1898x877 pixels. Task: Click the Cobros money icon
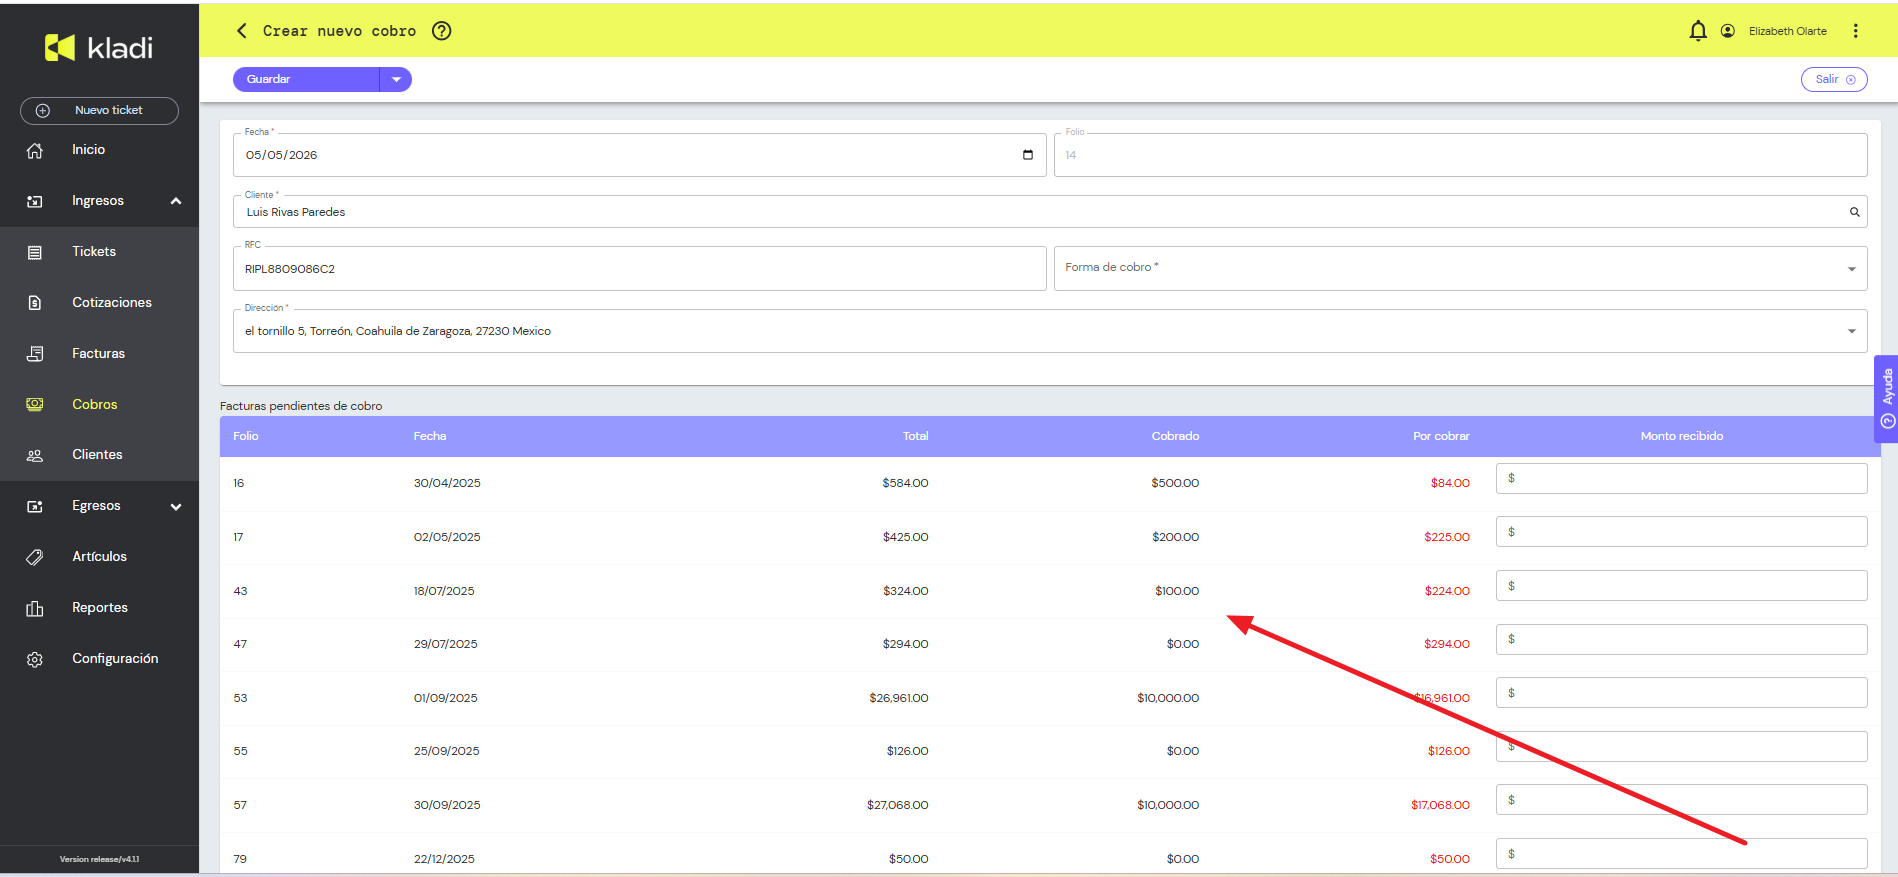pos(35,404)
